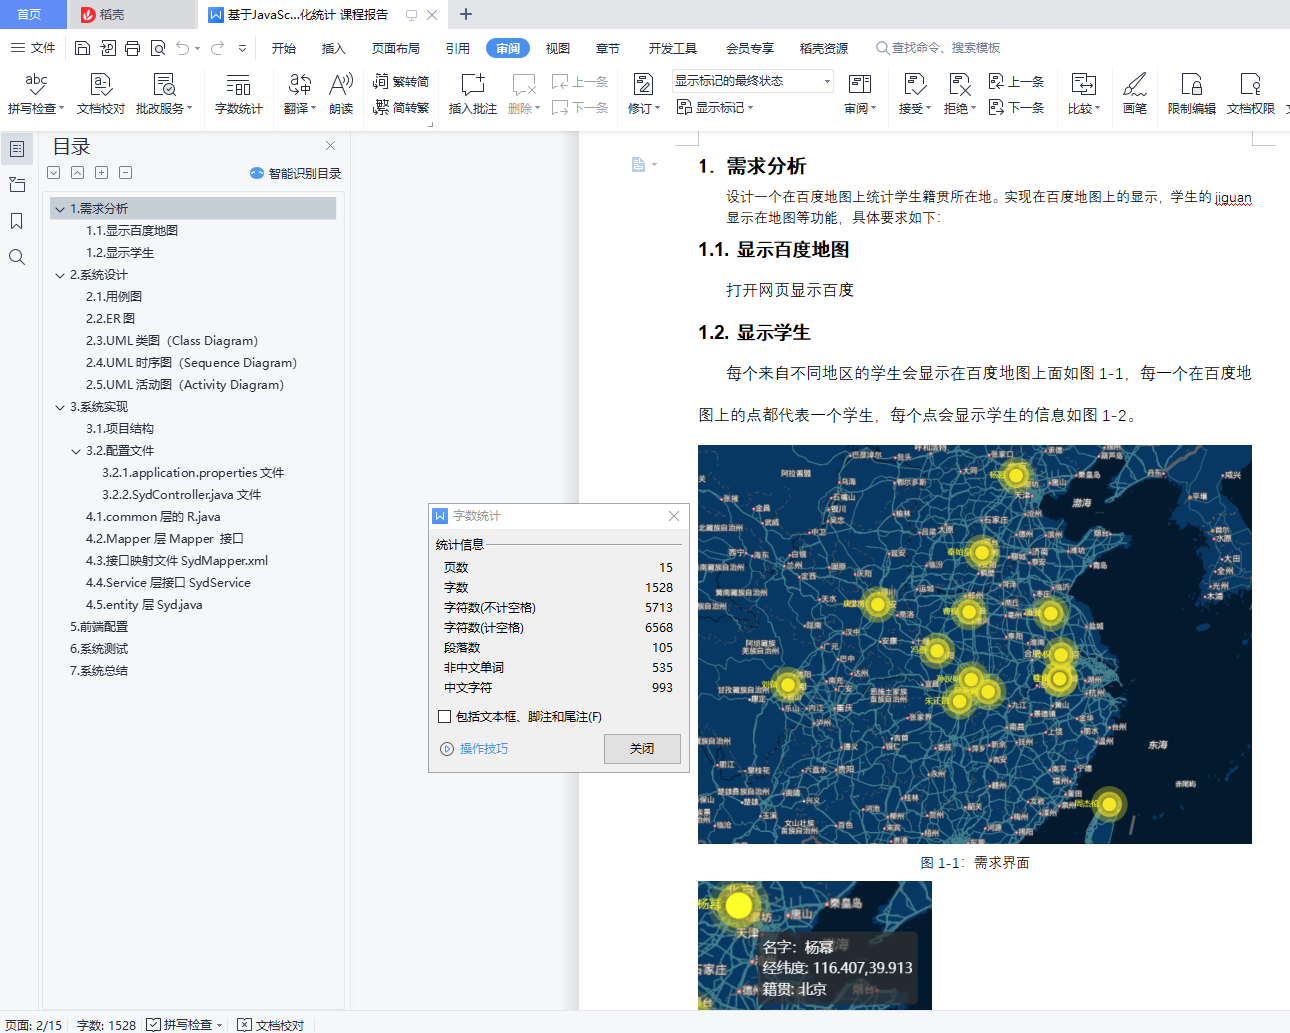The image size is (1290, 1033).
Task: Open the 审阅 review pane button
Action: tap(860, 94)
